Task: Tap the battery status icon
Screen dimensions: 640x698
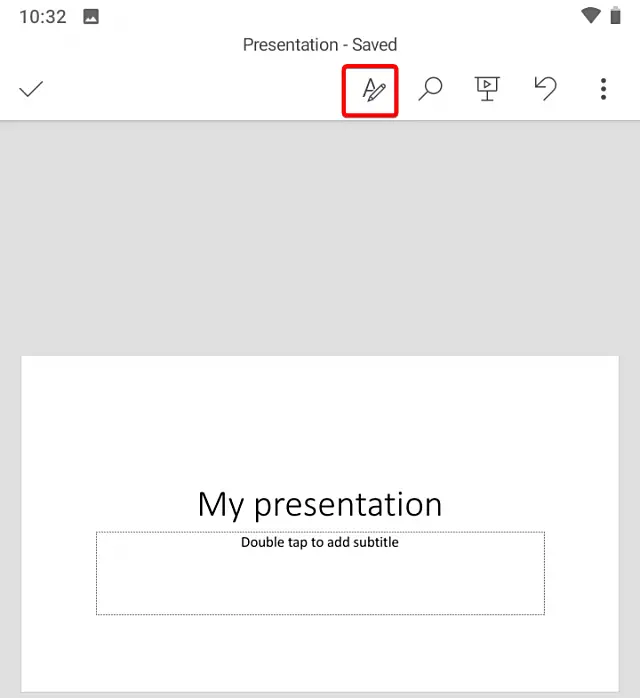Action: 616,16
